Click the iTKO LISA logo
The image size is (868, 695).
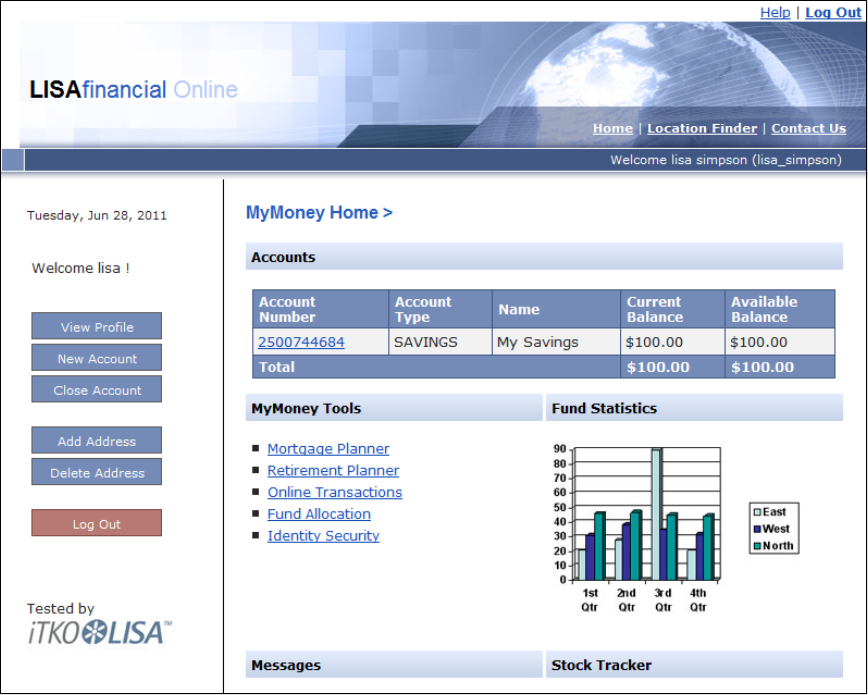coord(100,633)
